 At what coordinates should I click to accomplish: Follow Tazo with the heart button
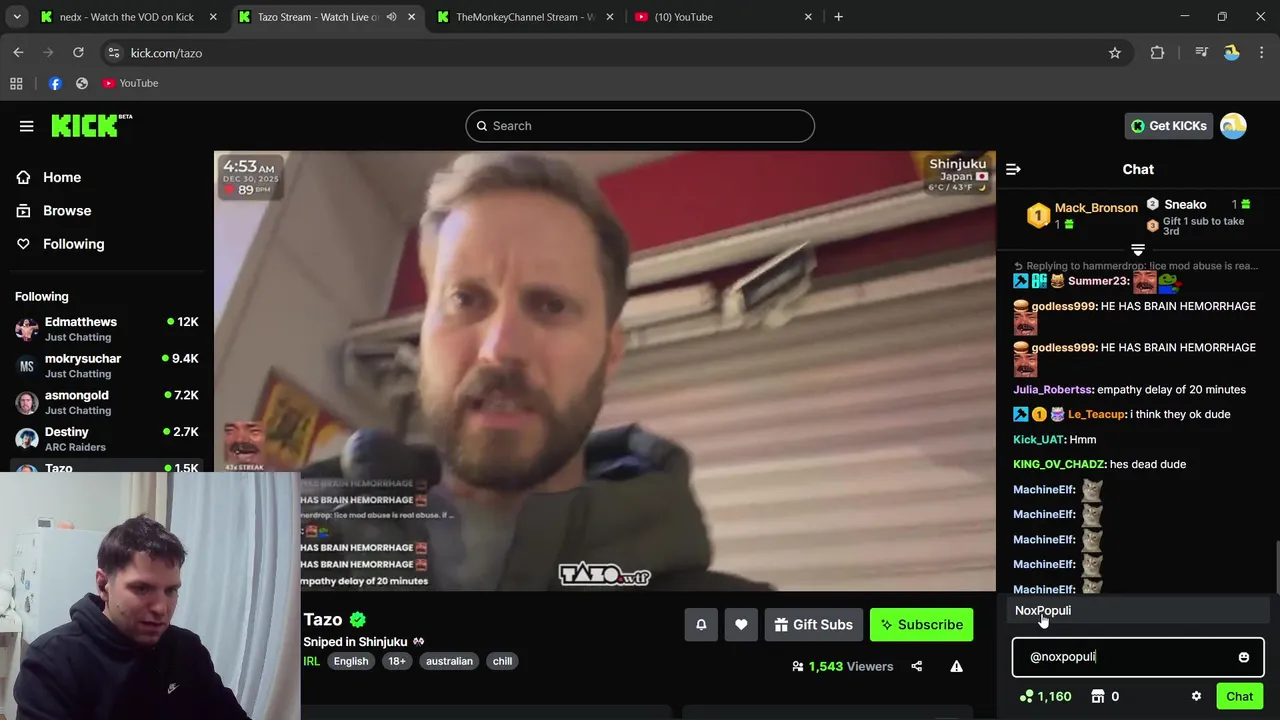coord(741,625)
